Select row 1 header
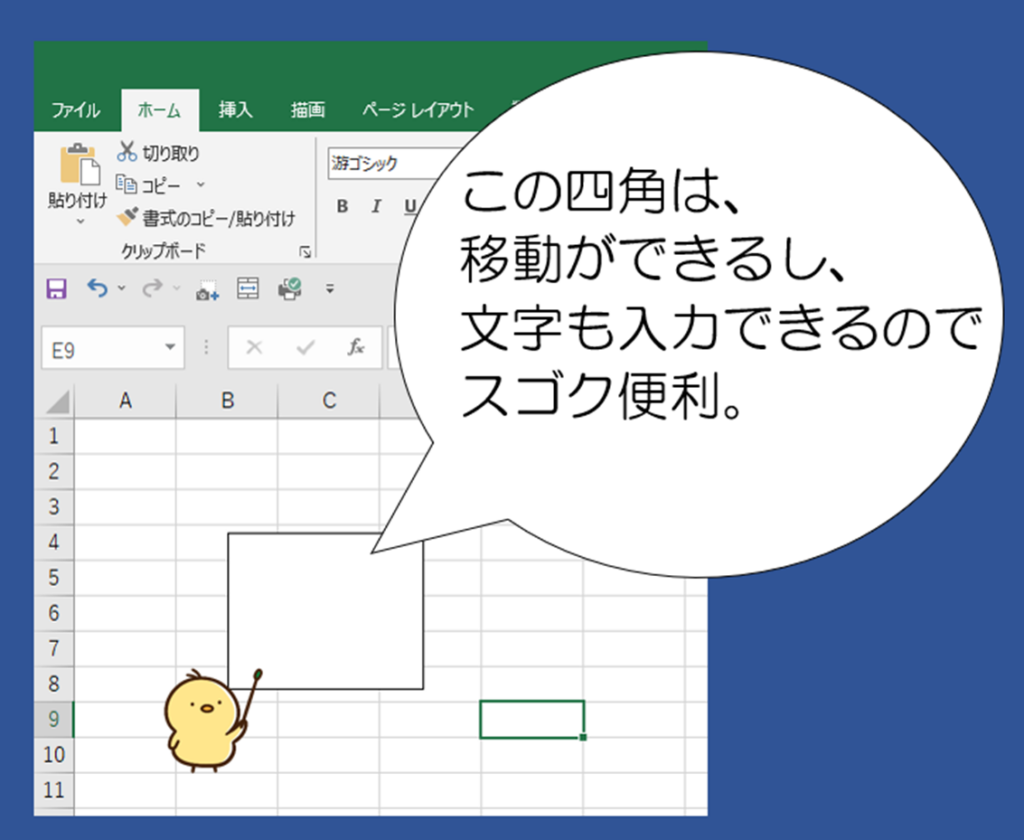The image size is (1024, 840). 54,436
